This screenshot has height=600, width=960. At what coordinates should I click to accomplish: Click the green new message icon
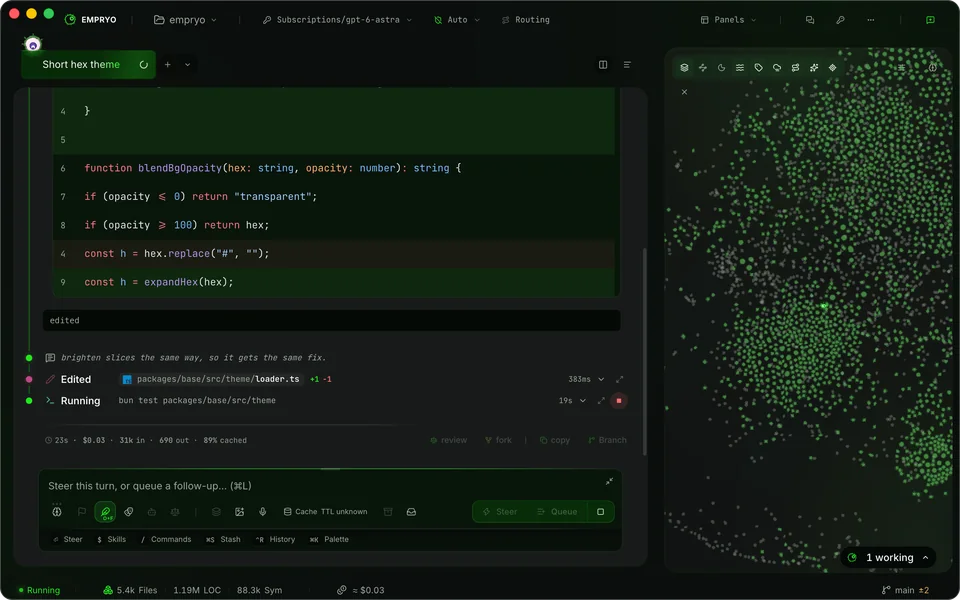pos(930,20)
